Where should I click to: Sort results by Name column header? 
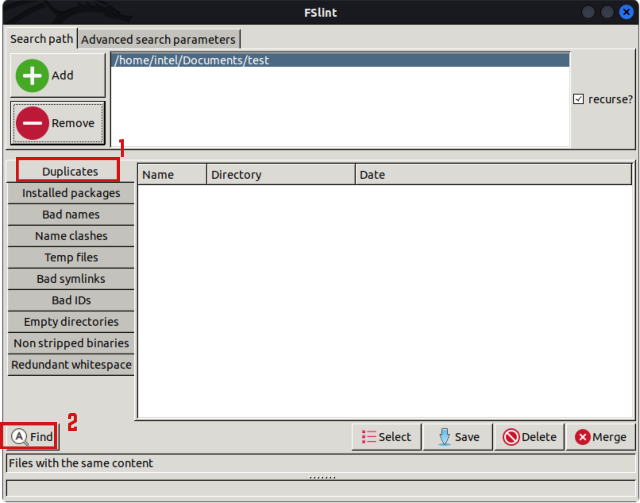[x=171, y=175]
